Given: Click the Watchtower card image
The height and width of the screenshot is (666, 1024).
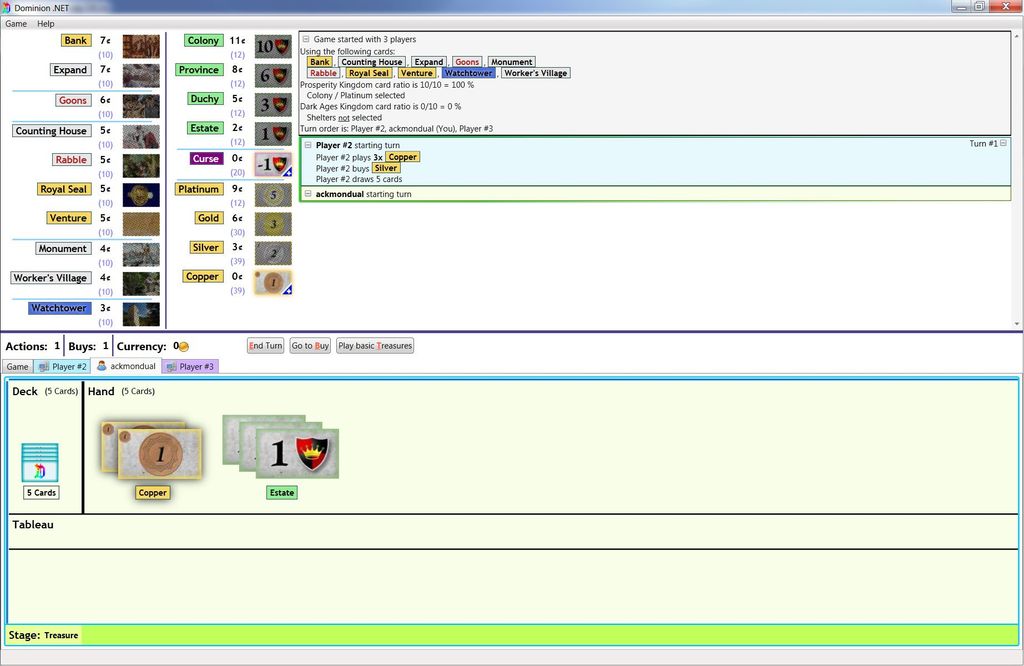Looking at the screenshot, I should pos(141,314).
